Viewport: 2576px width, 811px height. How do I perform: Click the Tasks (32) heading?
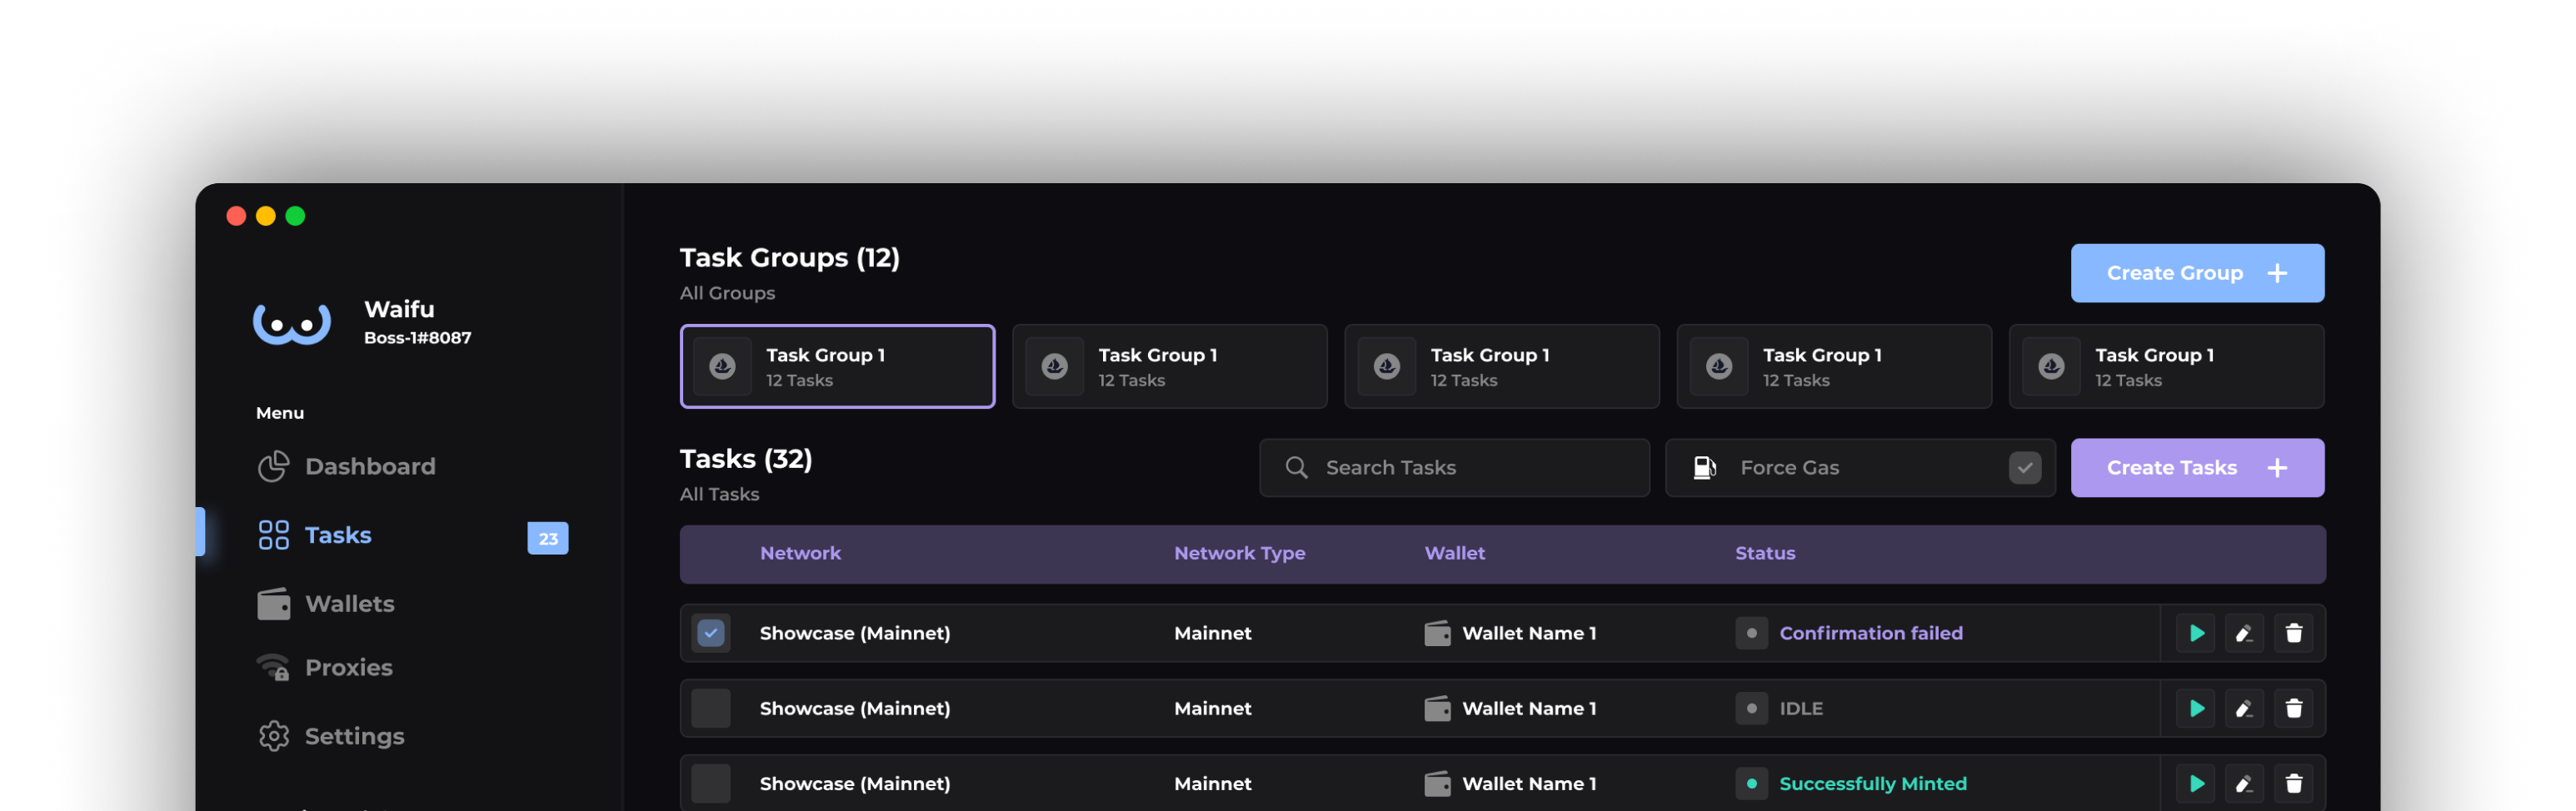[746, 459]
